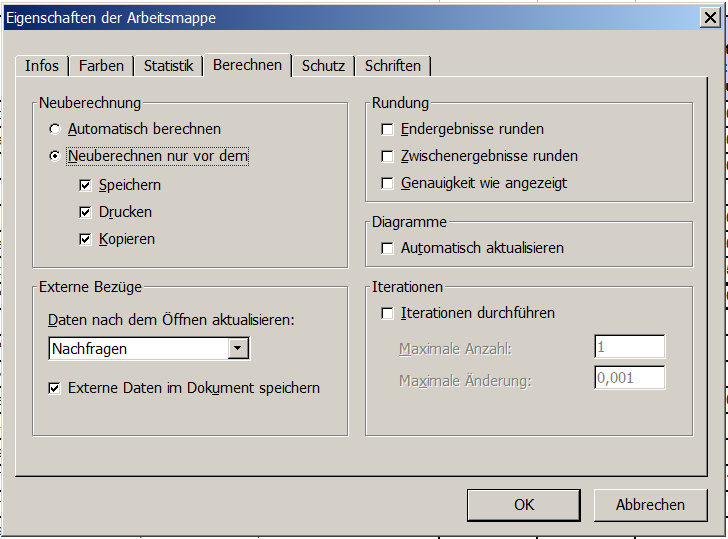Click the Maximale Anzahl input field

pos(630,347)
